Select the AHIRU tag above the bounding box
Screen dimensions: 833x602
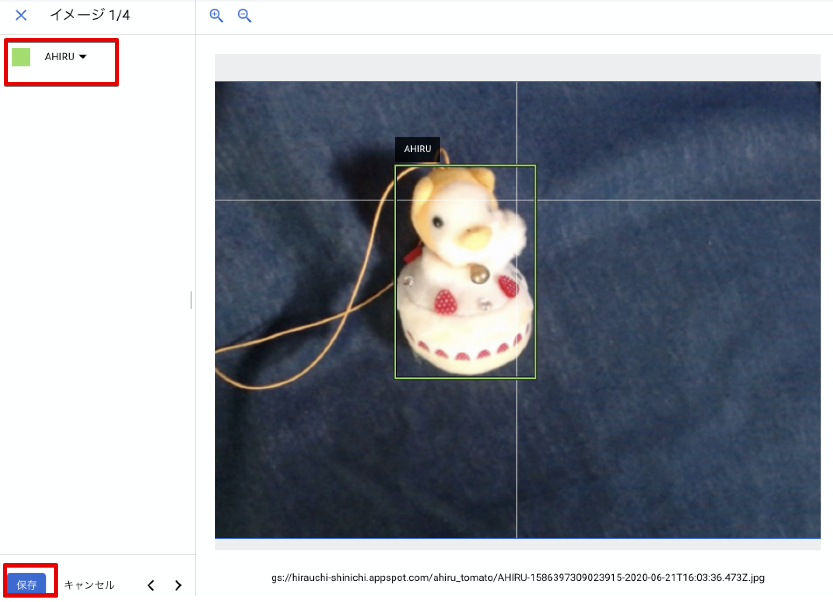click(x=417, y=148)
